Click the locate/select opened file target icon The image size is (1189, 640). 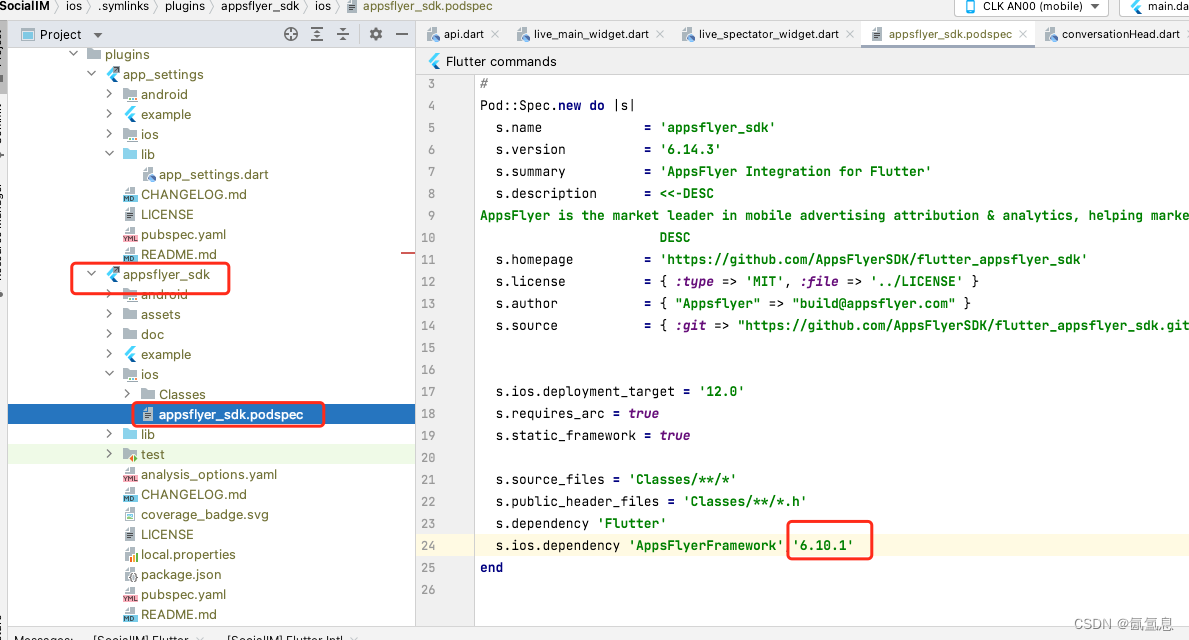click(x=291, y=34)
